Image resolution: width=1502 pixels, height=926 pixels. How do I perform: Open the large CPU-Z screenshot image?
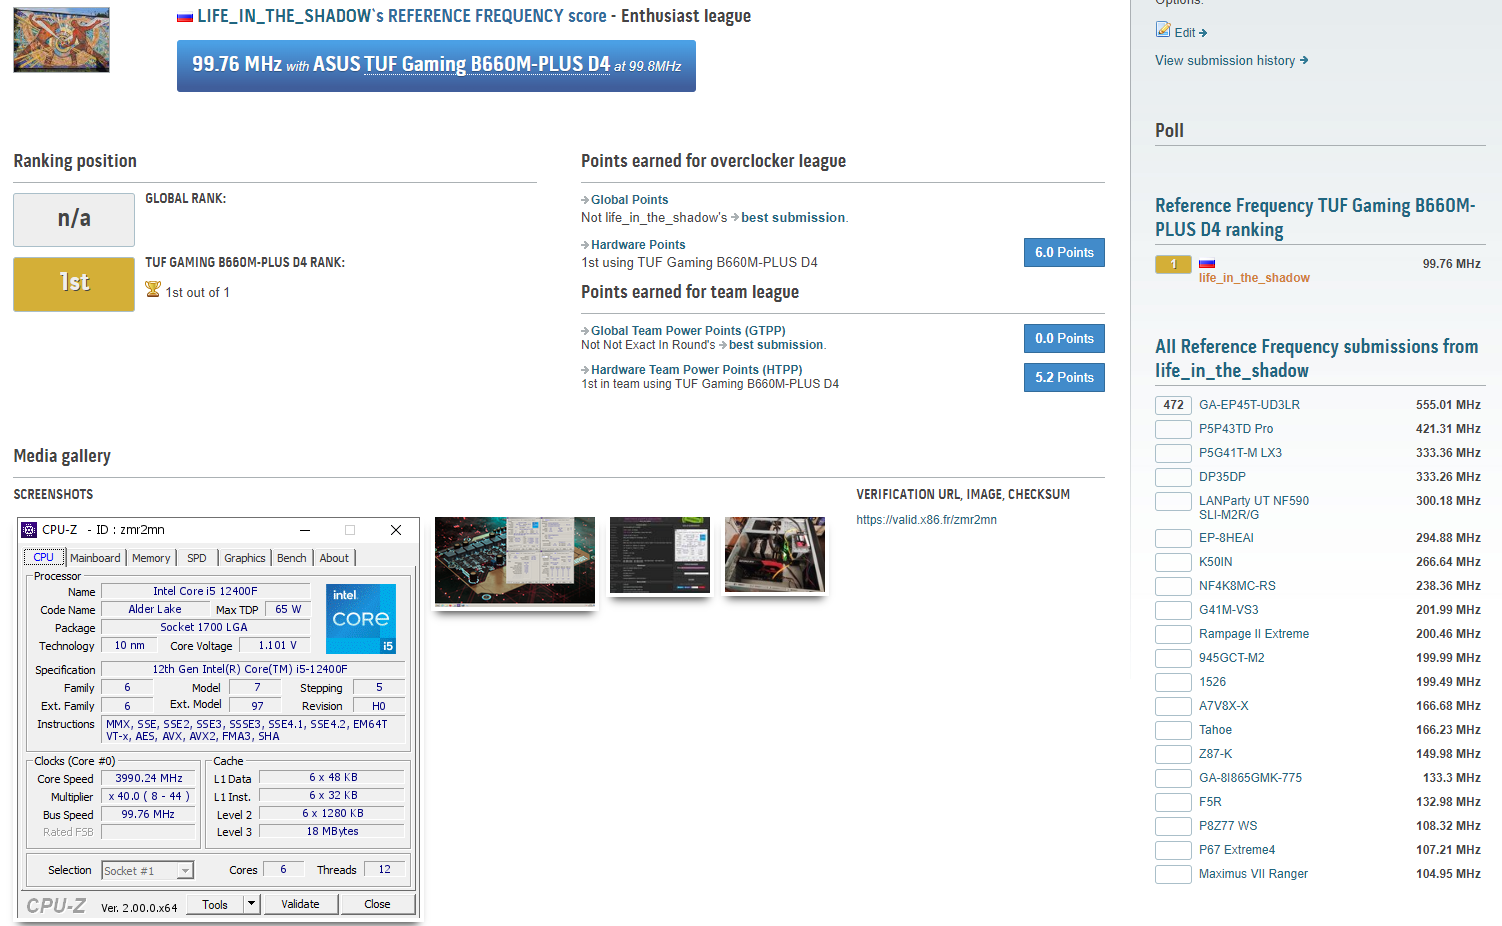pos(219,720)
